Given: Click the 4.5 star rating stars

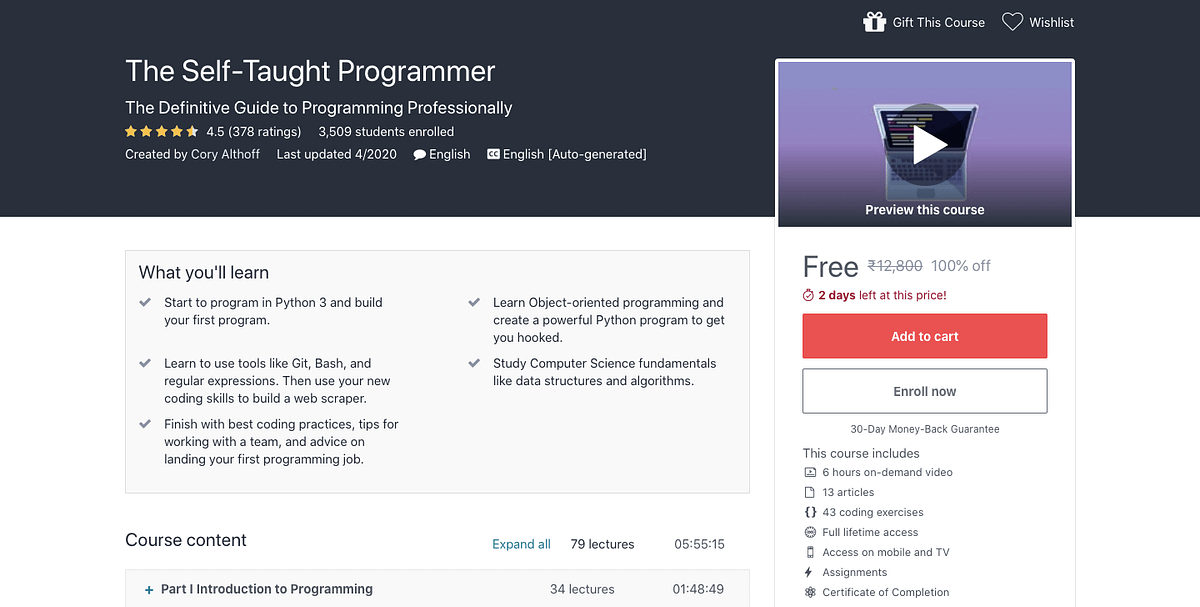Looking at the screenshot, I should 161,131.
